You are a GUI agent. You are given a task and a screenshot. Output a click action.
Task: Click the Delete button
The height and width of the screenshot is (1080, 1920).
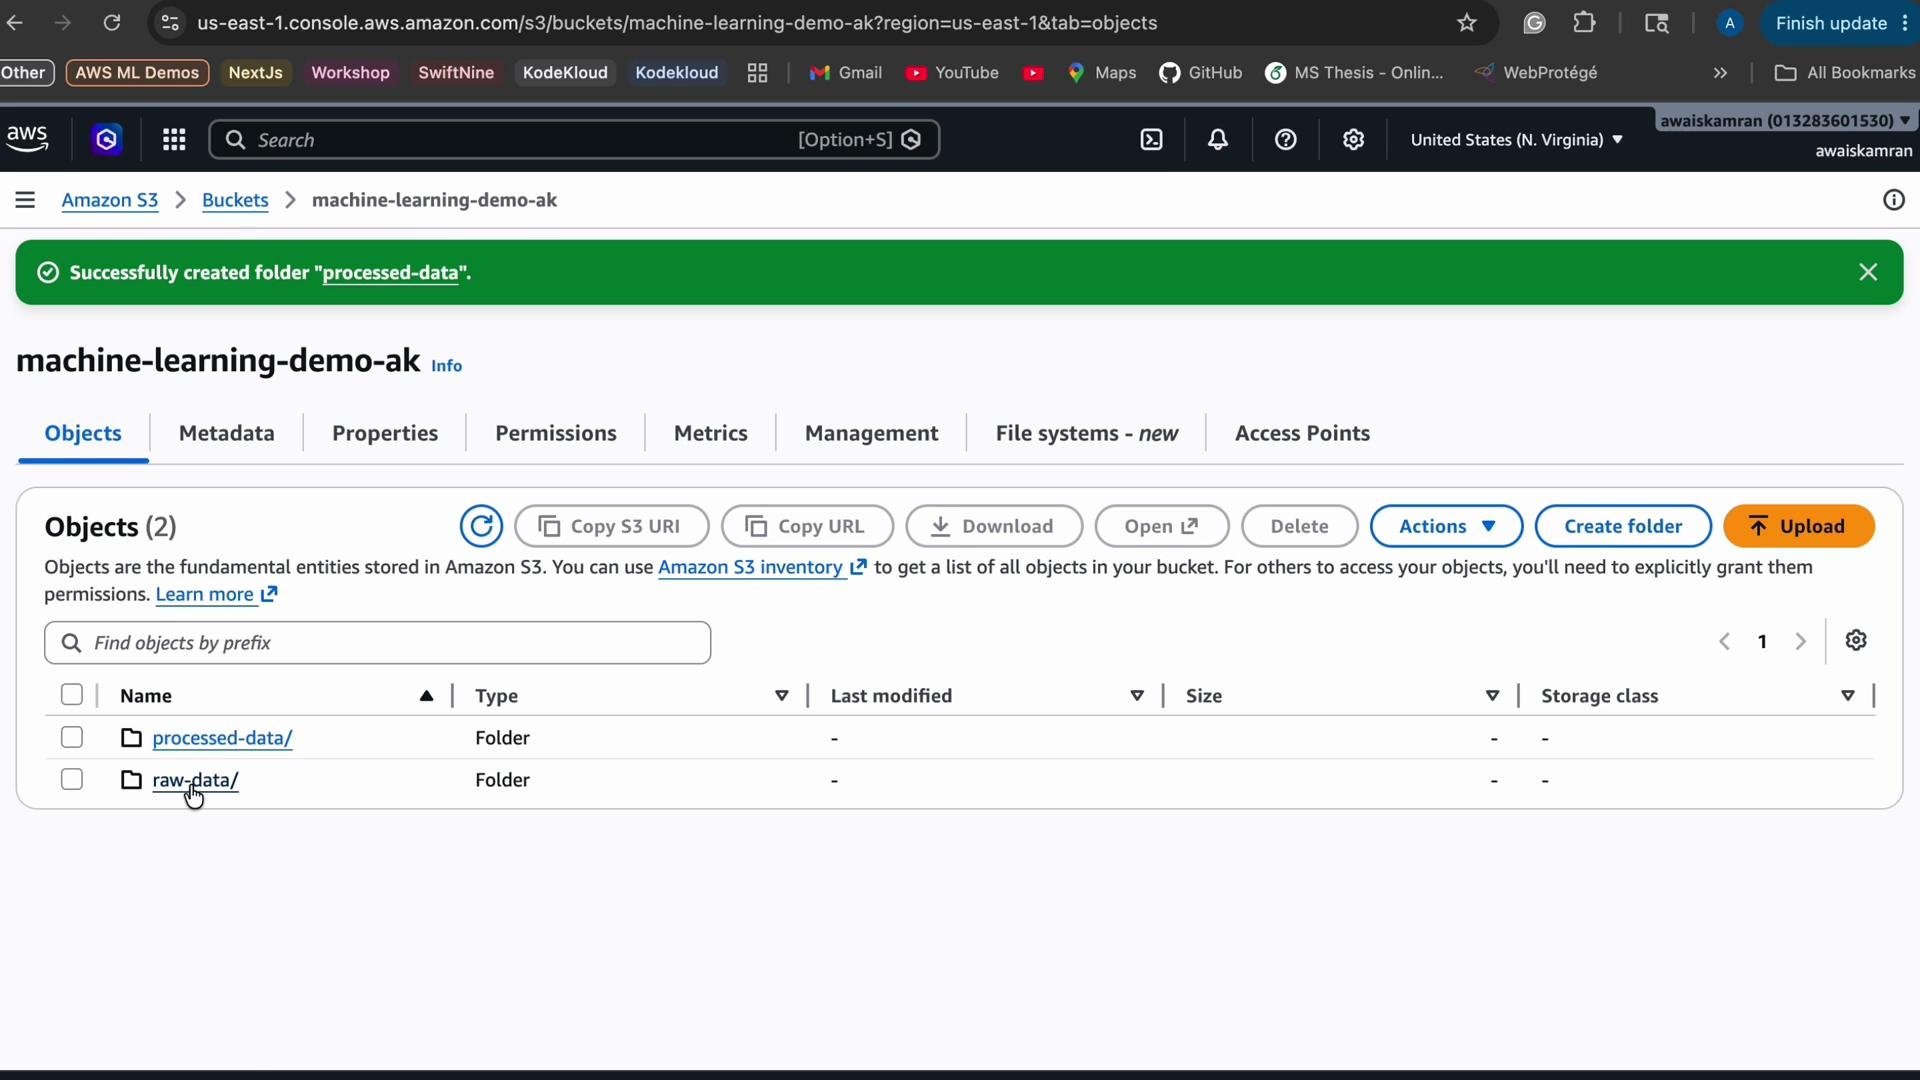click(x=1299, y=526)
